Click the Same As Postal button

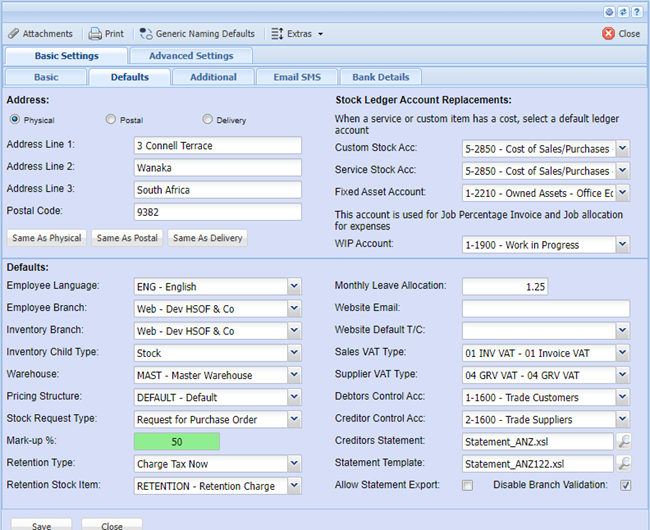[126, 238]
